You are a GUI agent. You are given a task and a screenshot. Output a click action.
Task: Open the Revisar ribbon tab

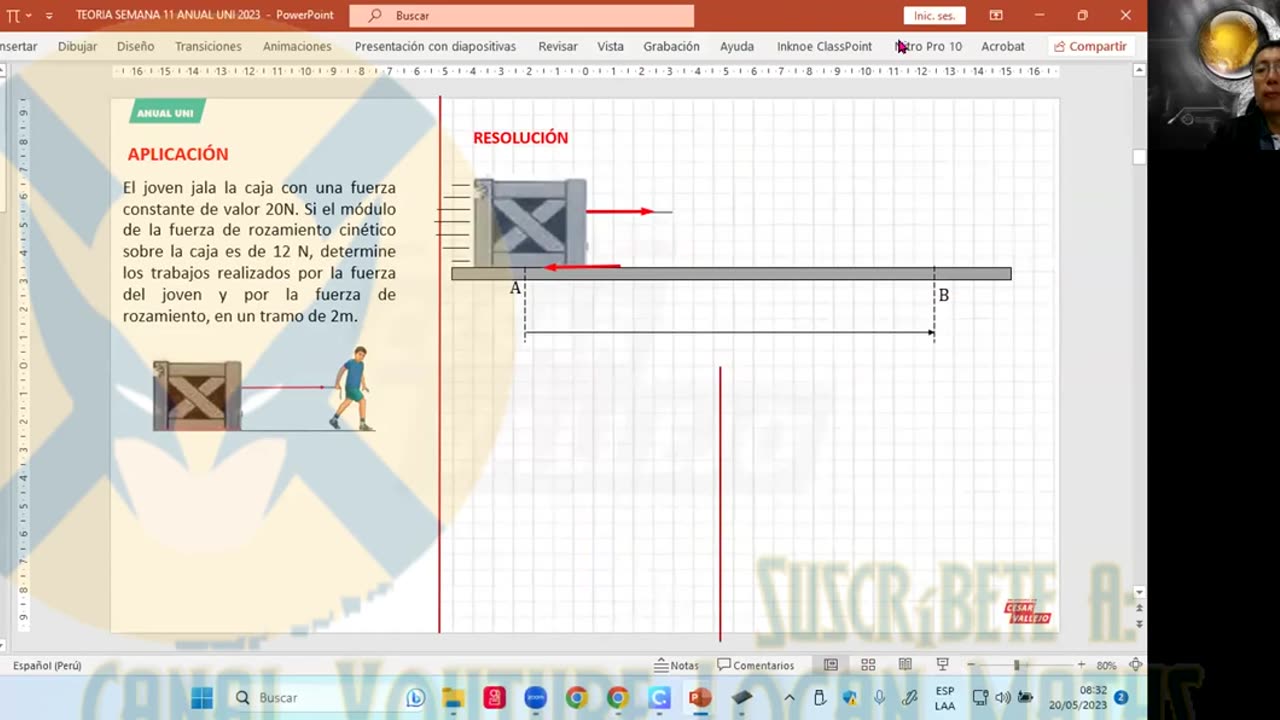(x=558, y=46)
